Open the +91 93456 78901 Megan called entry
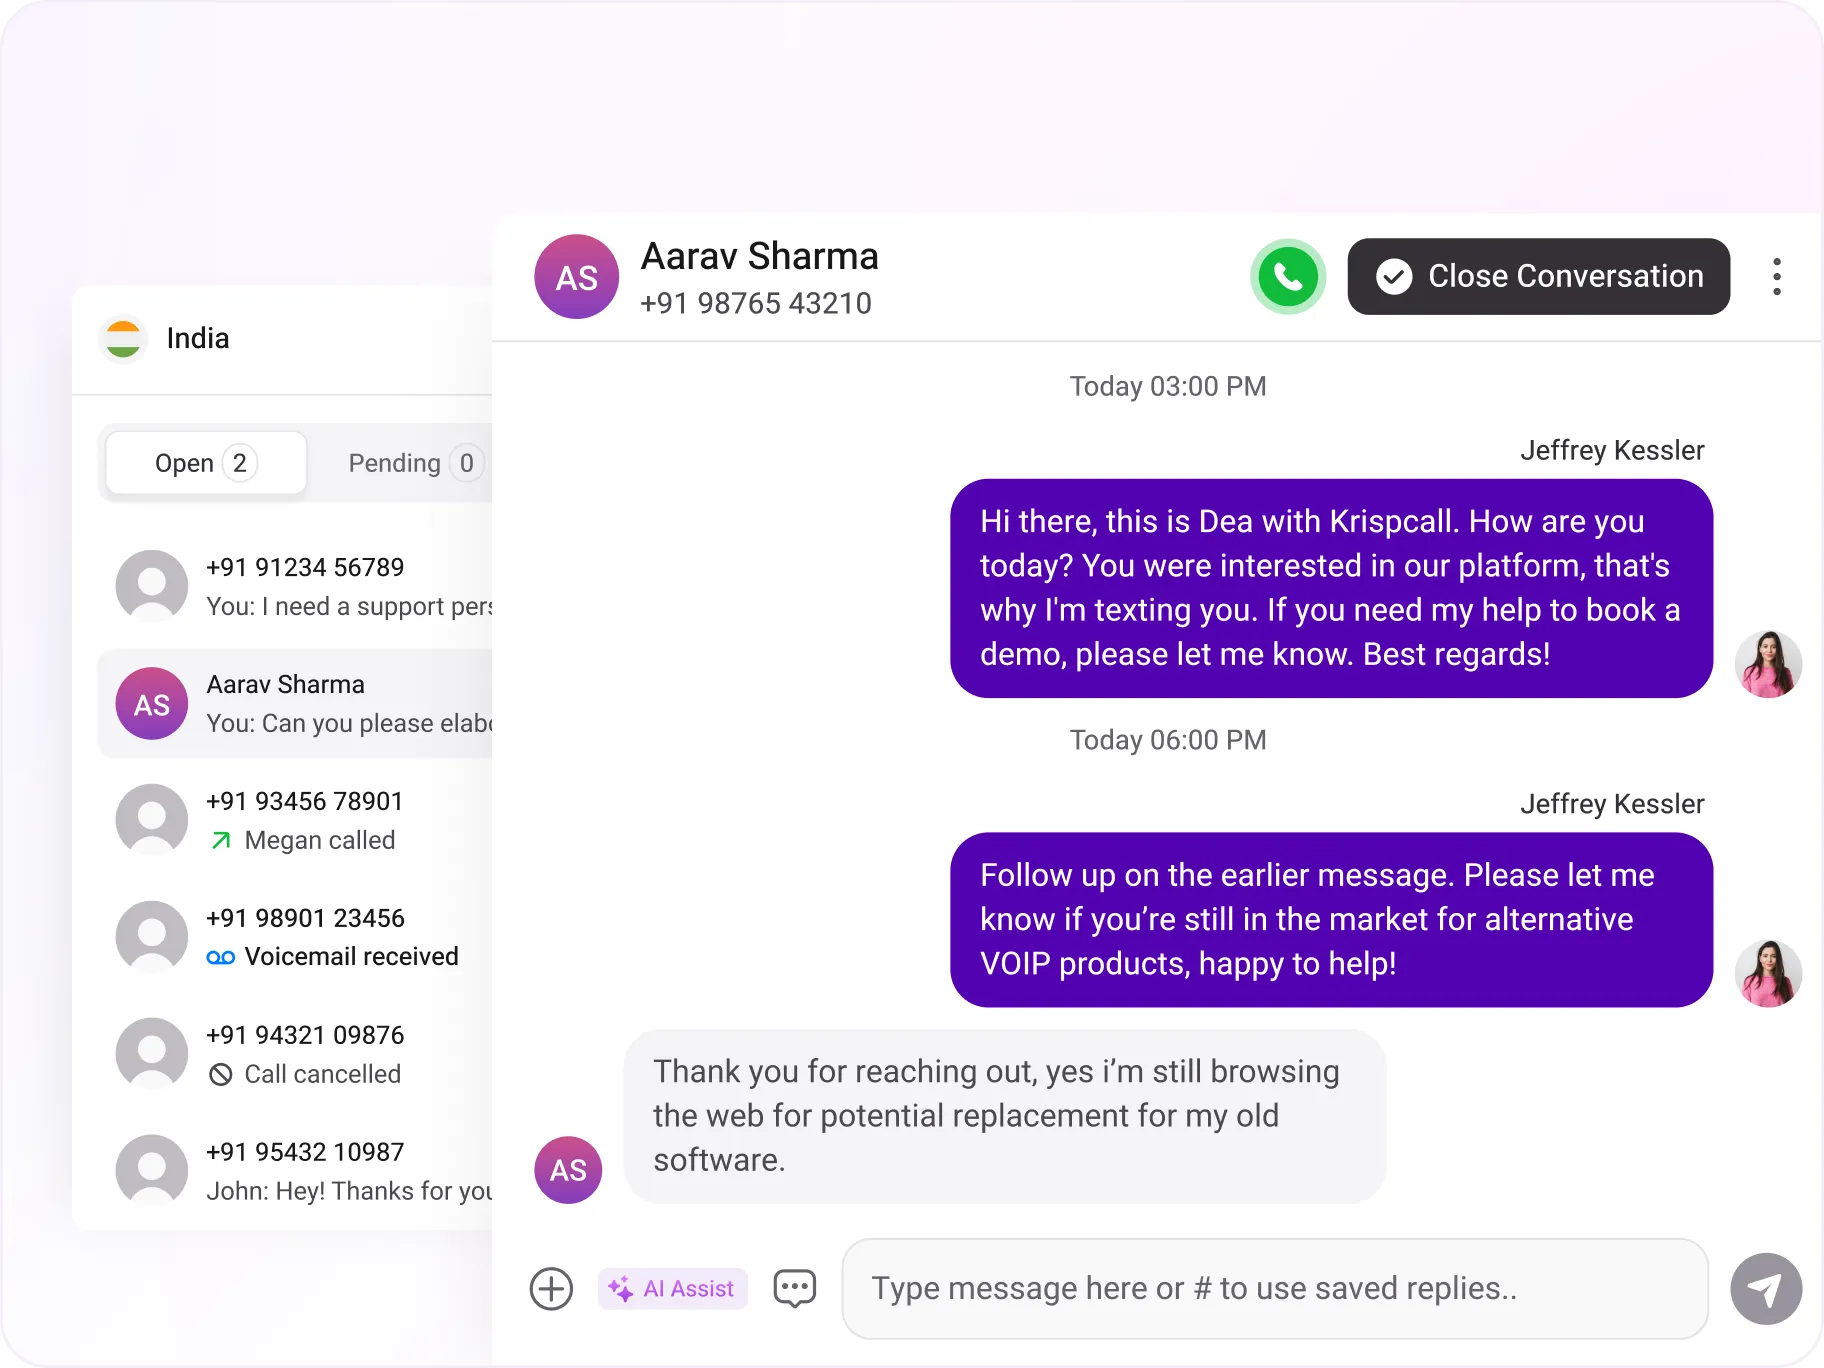The width and height of the screenshot is (1824, 1368). tap(295, 820)
